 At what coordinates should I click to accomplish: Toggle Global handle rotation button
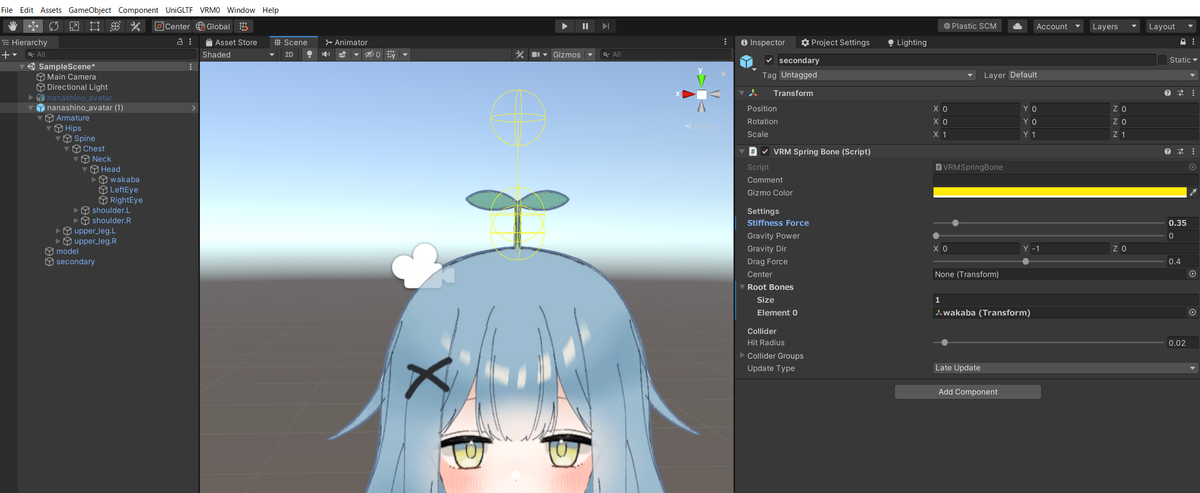pyautogui.click(x=214, y=26)
